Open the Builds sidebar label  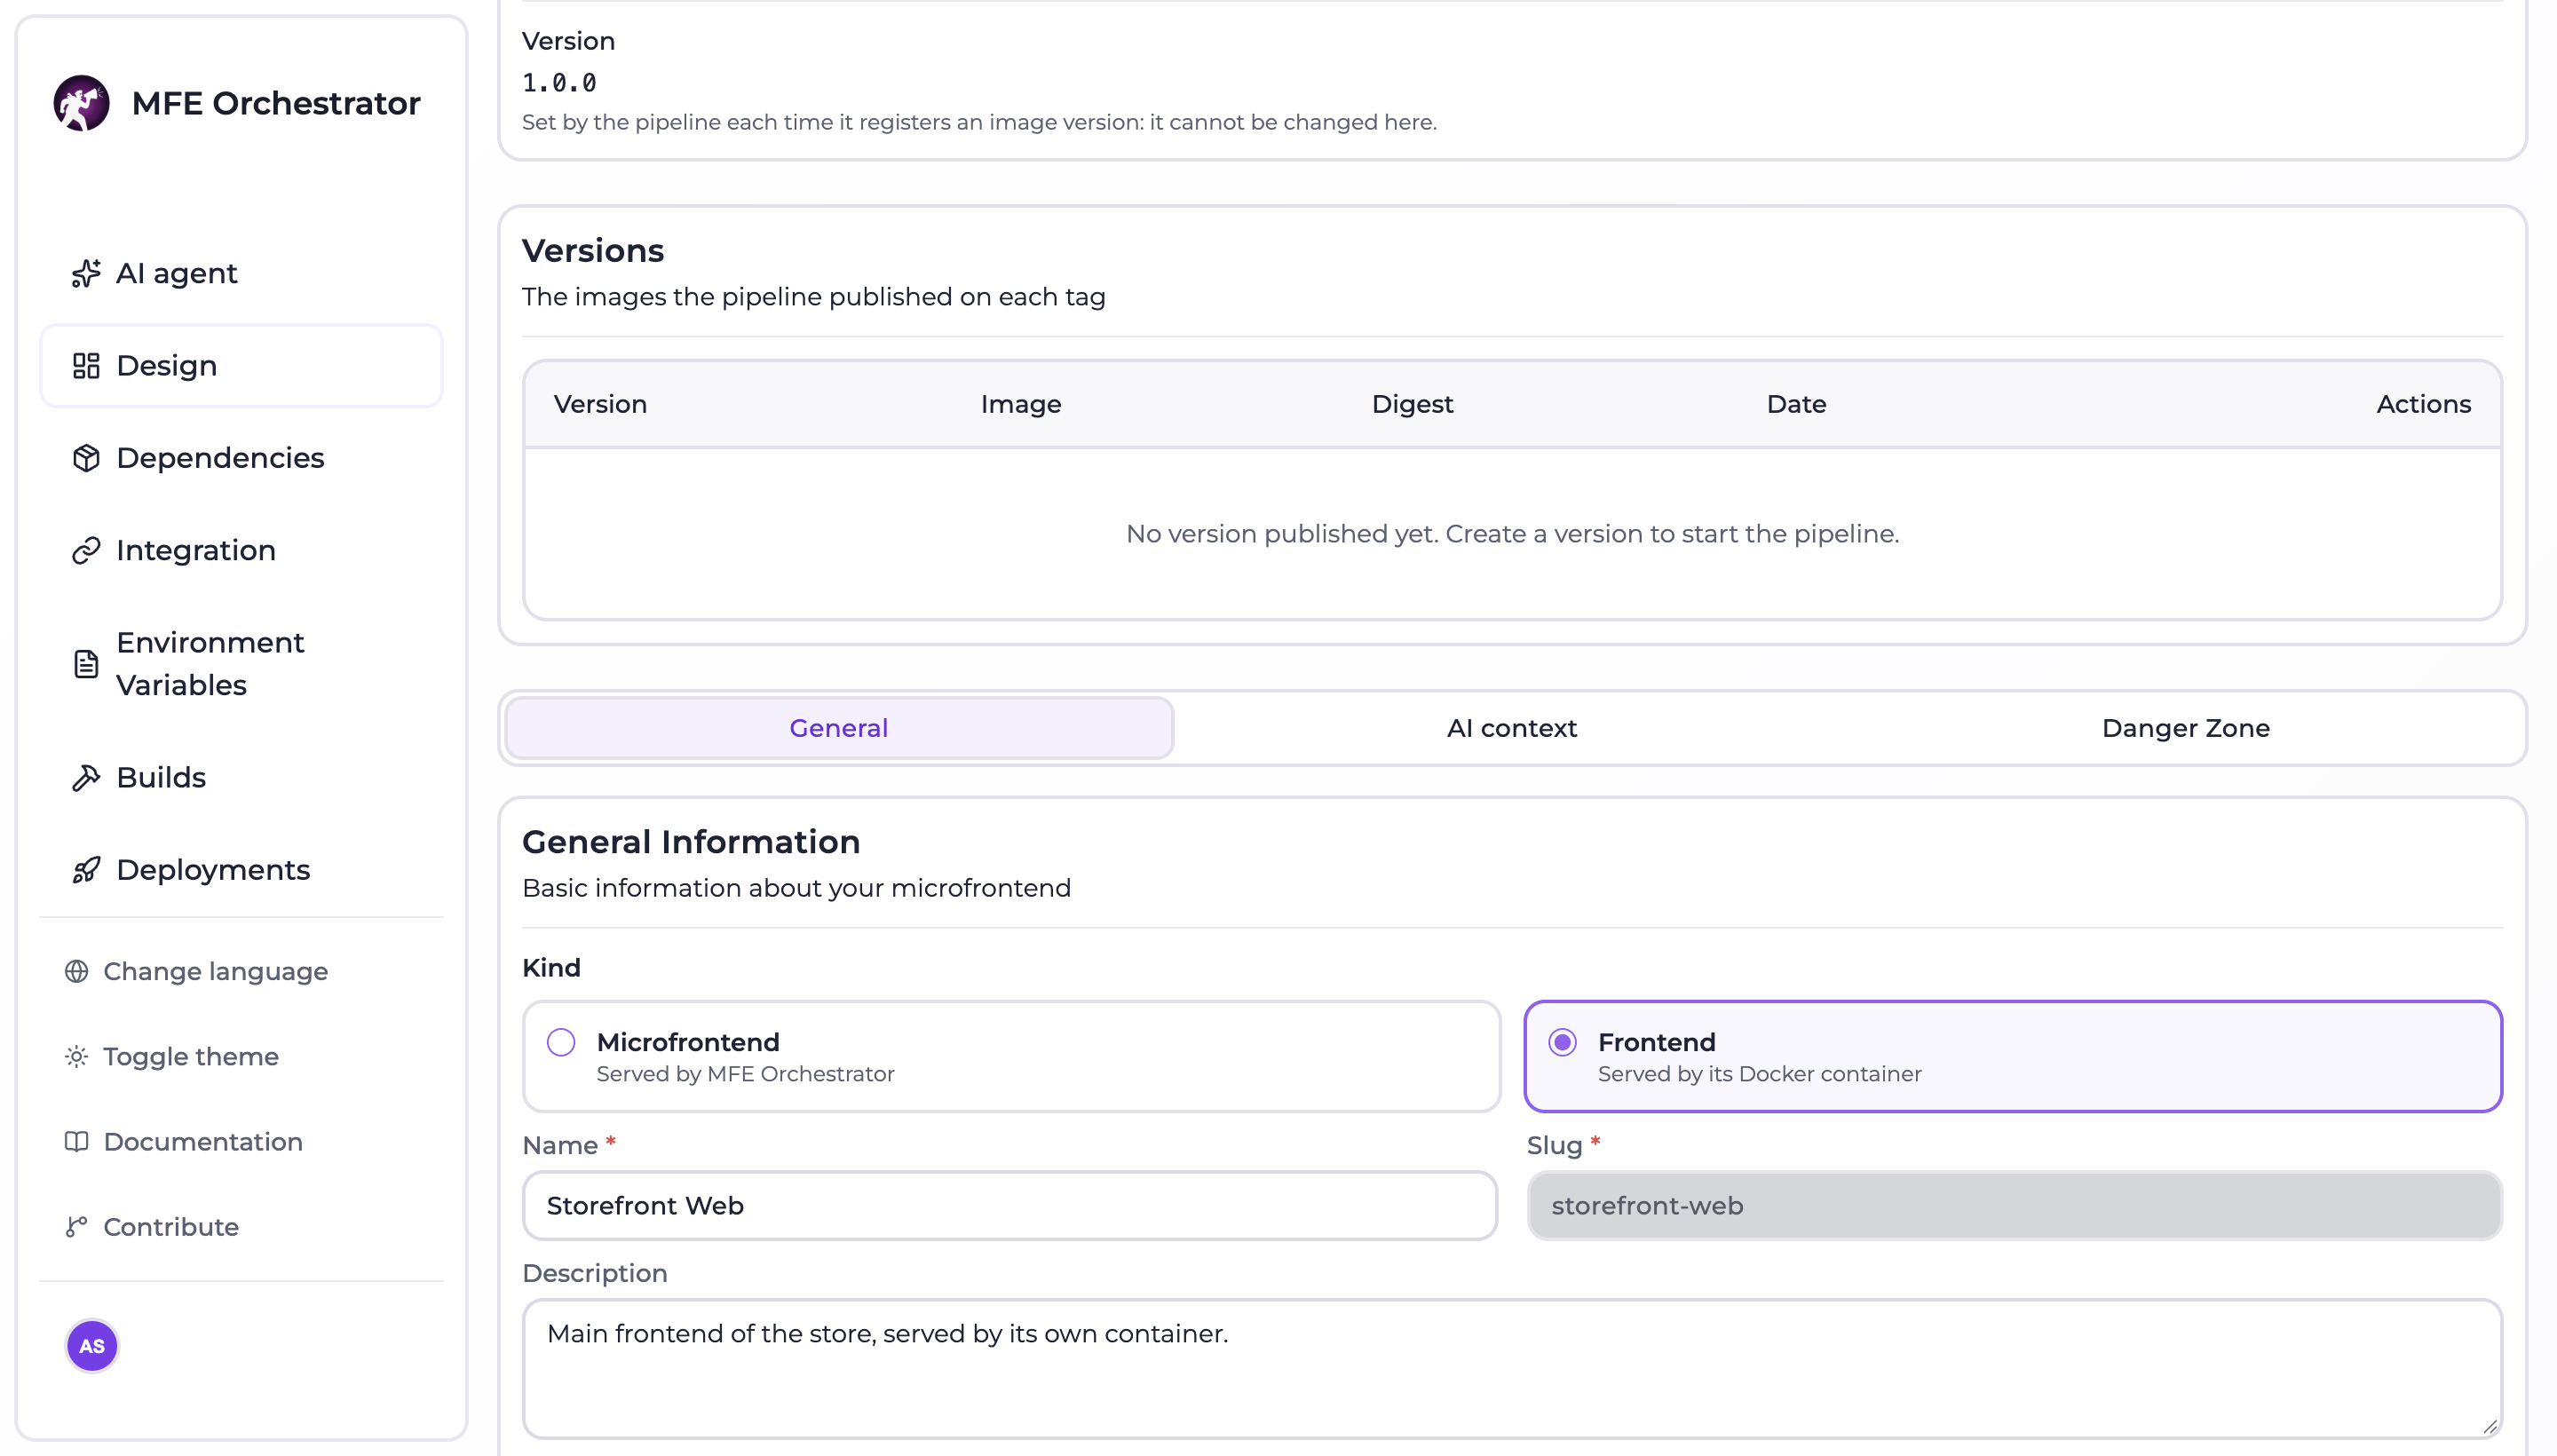[161, 777]
